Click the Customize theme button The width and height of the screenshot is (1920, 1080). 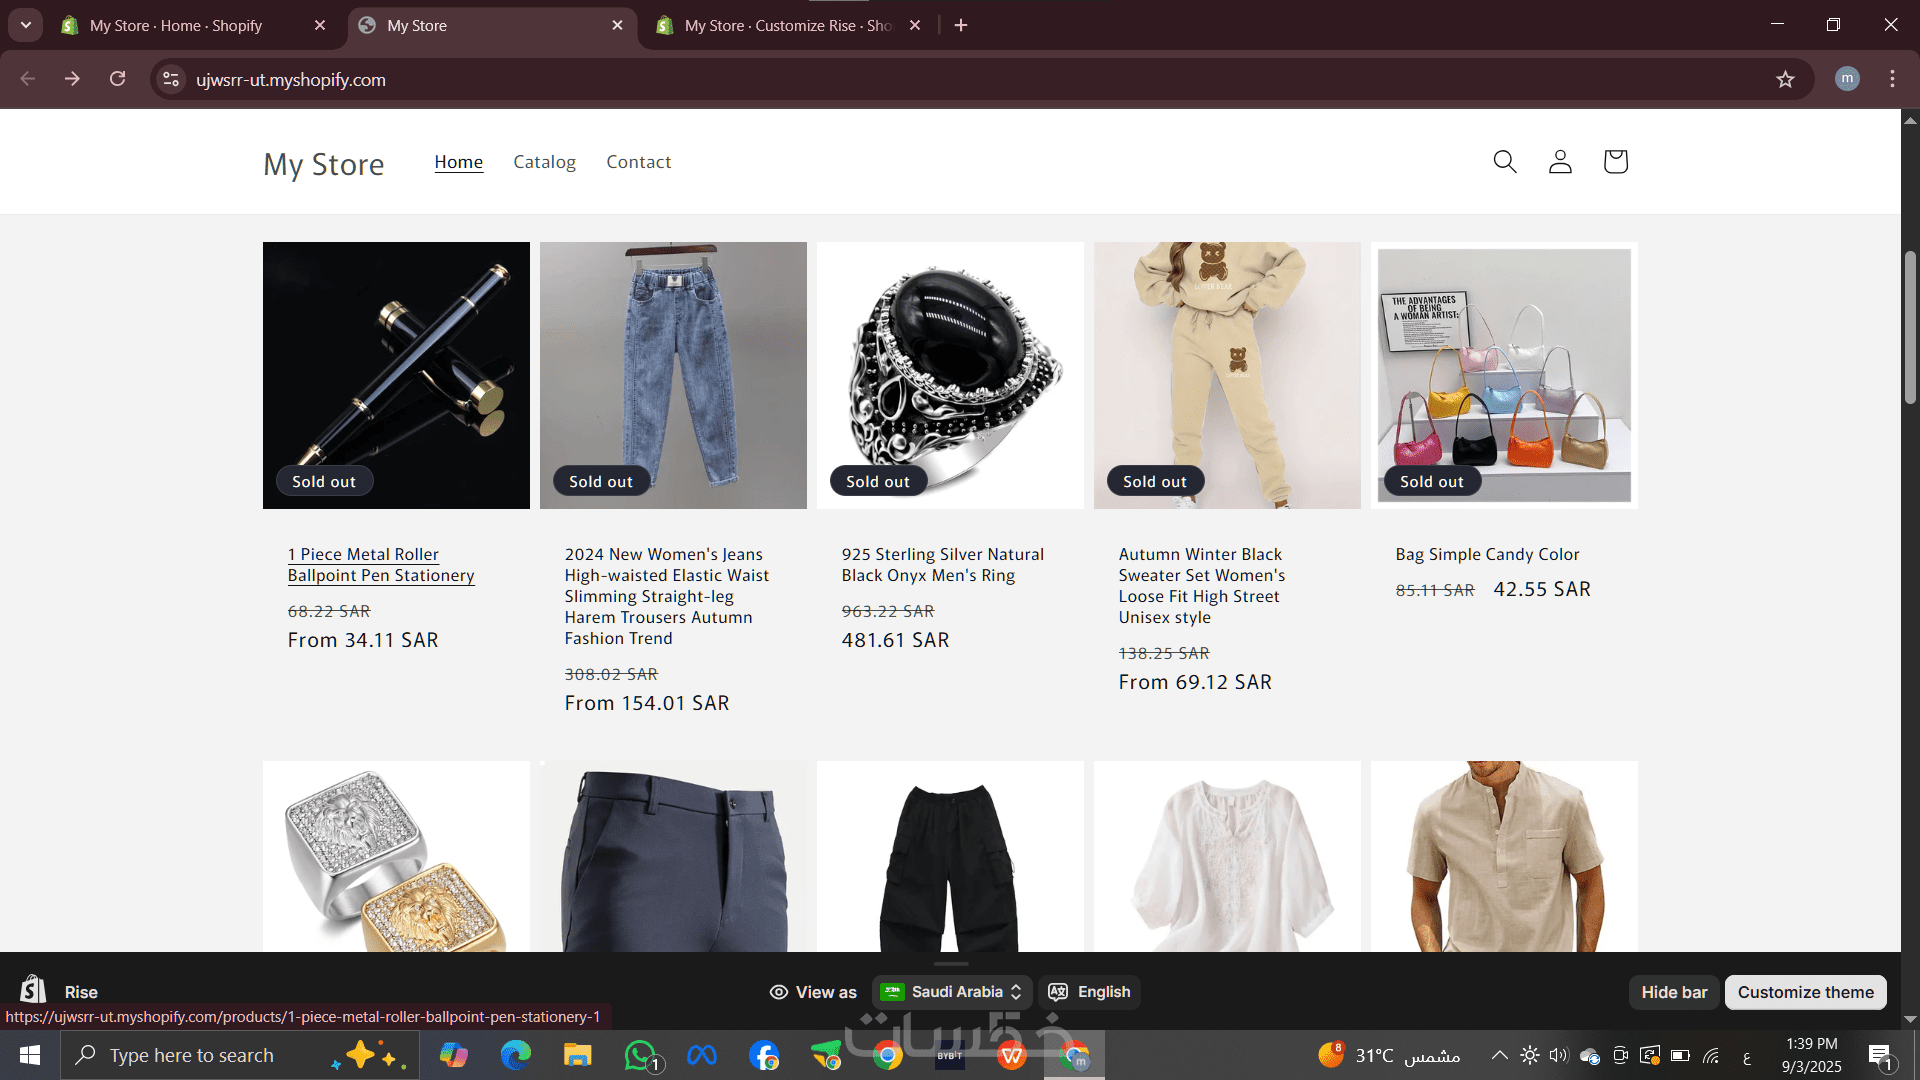1805,992
